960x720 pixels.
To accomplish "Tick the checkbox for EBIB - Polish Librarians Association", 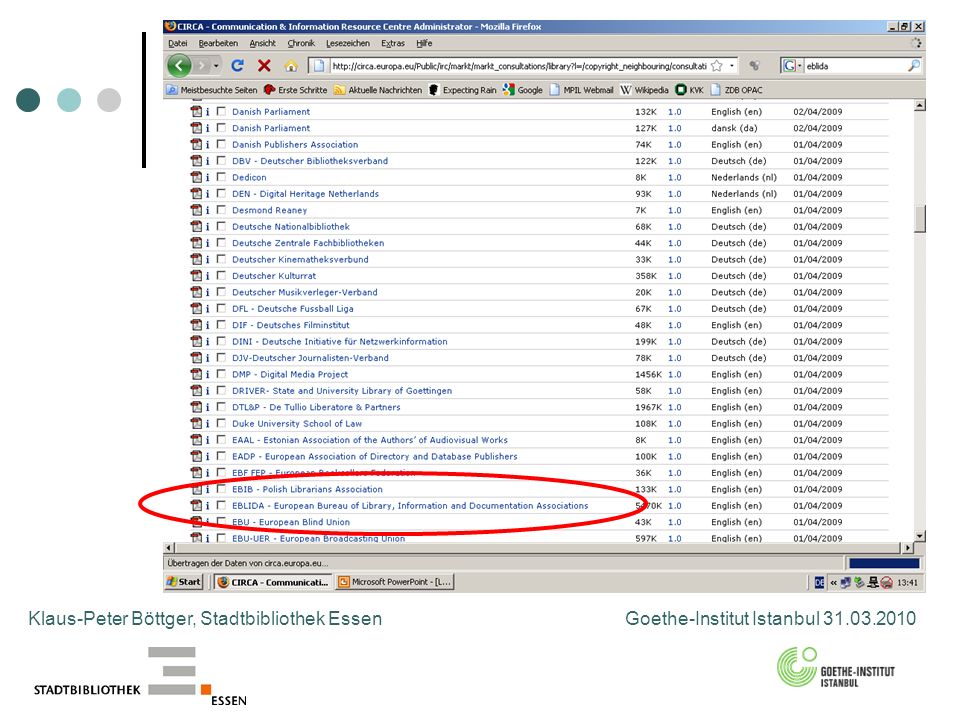I will click(x=221, y=489).
